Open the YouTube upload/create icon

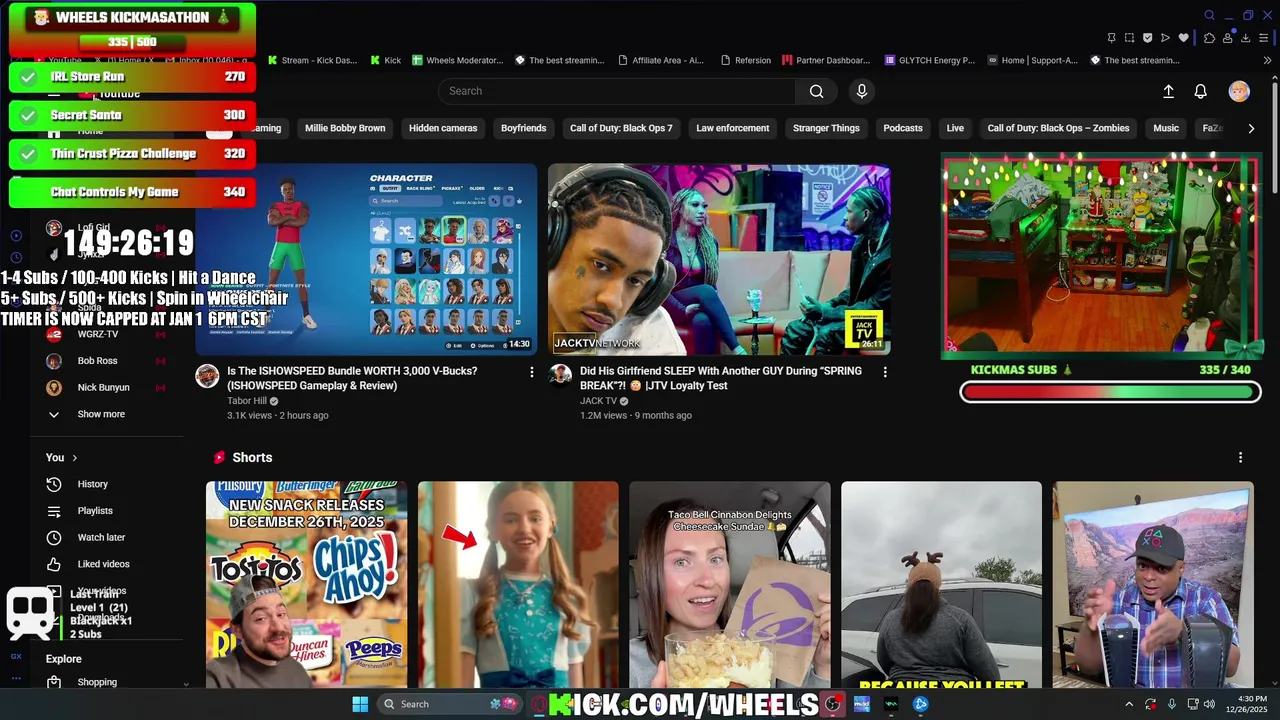[x=1168, y=91]
